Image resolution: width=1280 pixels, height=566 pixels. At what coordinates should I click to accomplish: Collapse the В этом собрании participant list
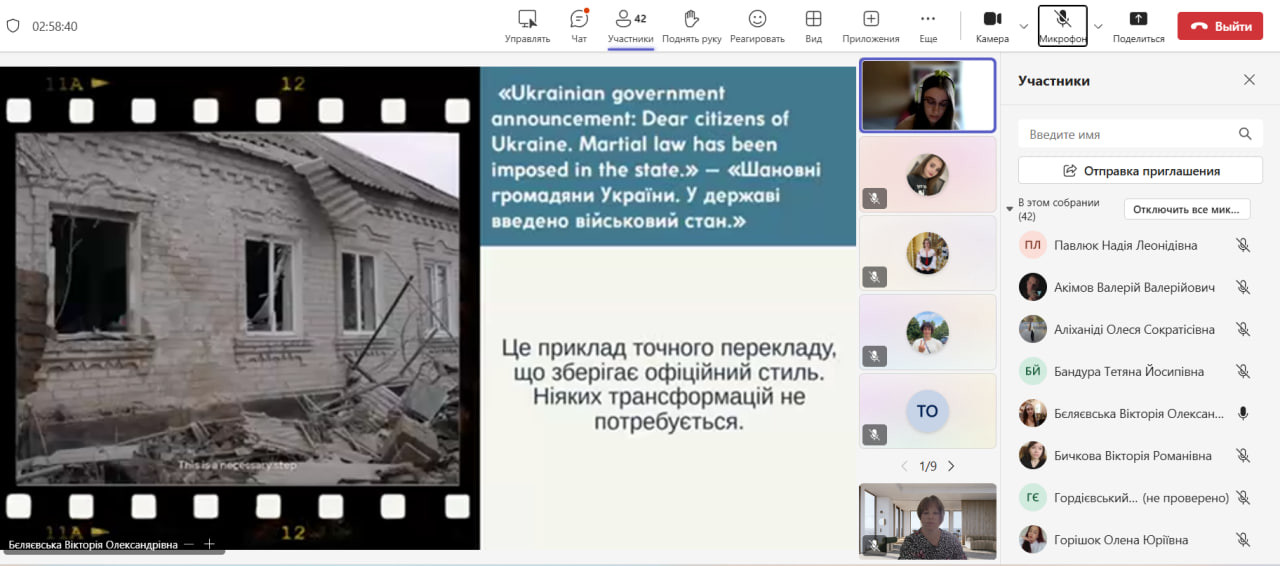point(1010,209)
